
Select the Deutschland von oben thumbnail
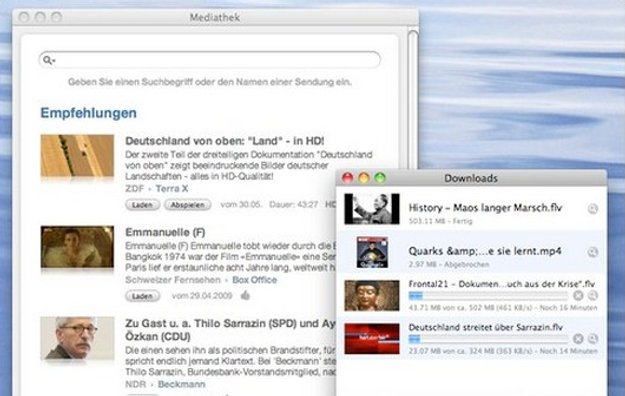(x=77, y=156)
